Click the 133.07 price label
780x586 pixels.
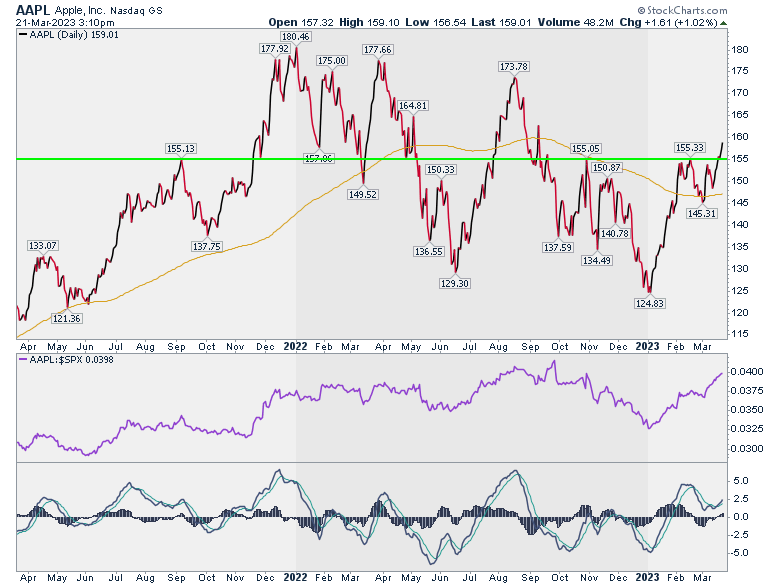[42, 245]
